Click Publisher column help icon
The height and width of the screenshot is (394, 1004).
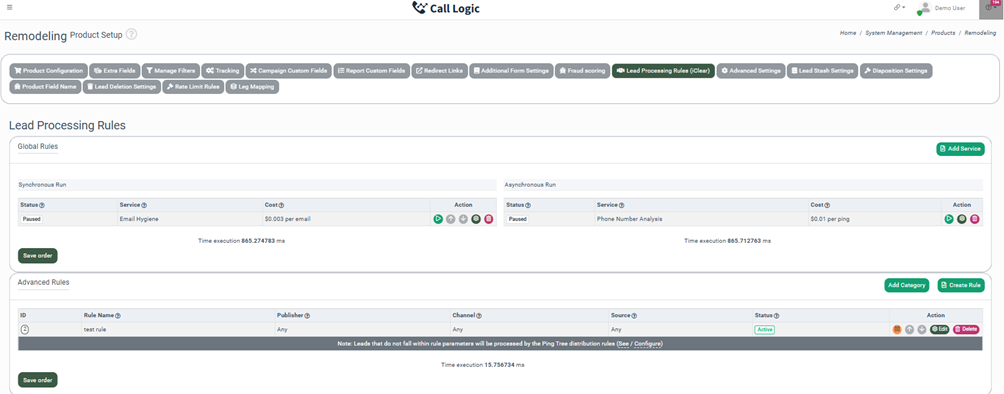[x=308, y=316]
